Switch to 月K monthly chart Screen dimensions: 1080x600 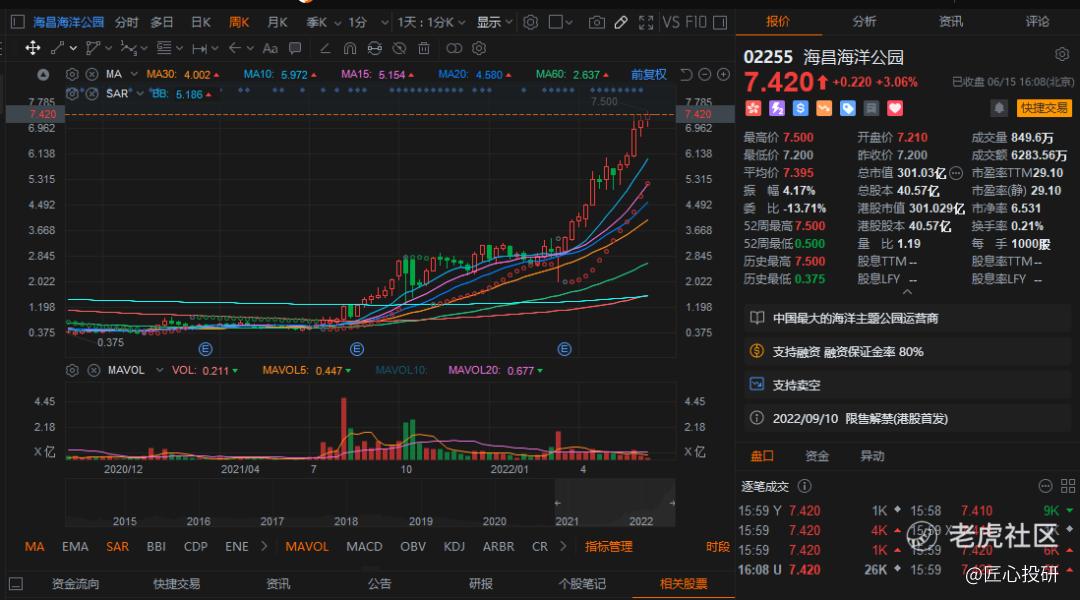point(277,23)
